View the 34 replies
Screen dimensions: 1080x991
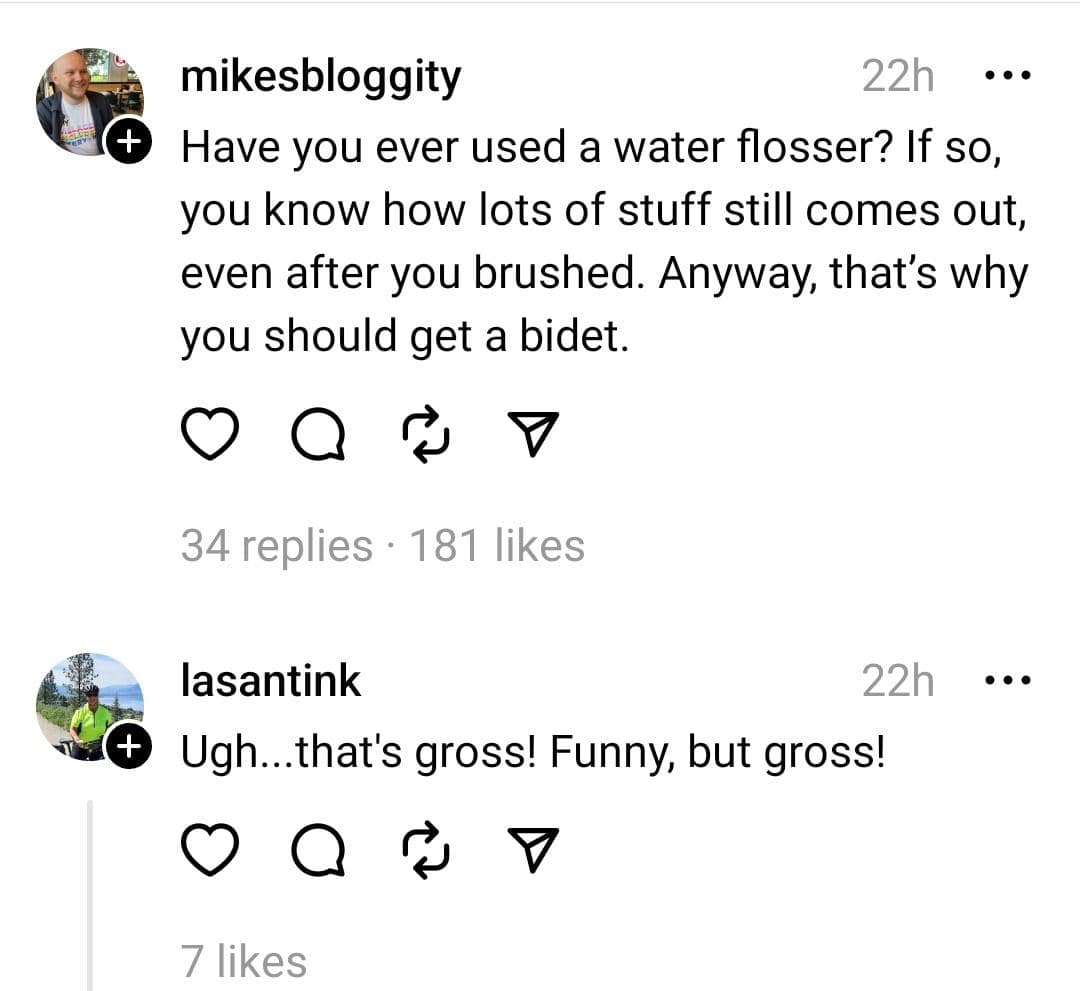(276, 546)
